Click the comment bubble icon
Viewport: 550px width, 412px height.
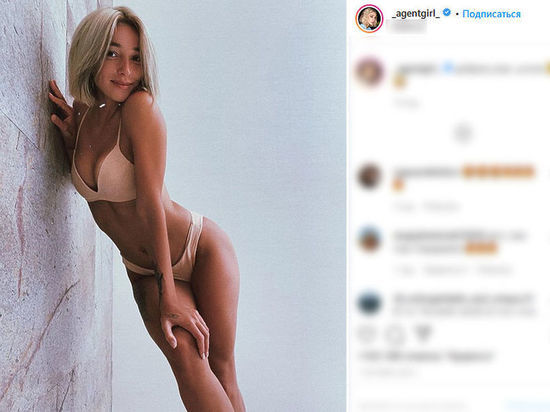[x=395, y=334]
